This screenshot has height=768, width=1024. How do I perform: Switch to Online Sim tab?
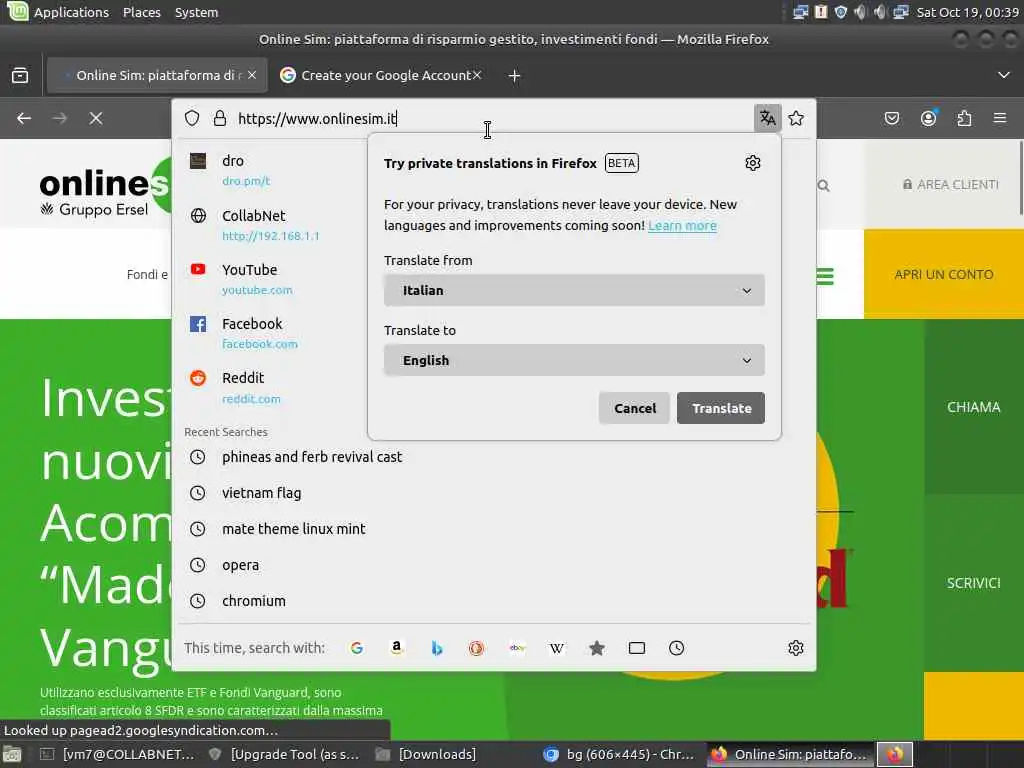pos(156,76)
